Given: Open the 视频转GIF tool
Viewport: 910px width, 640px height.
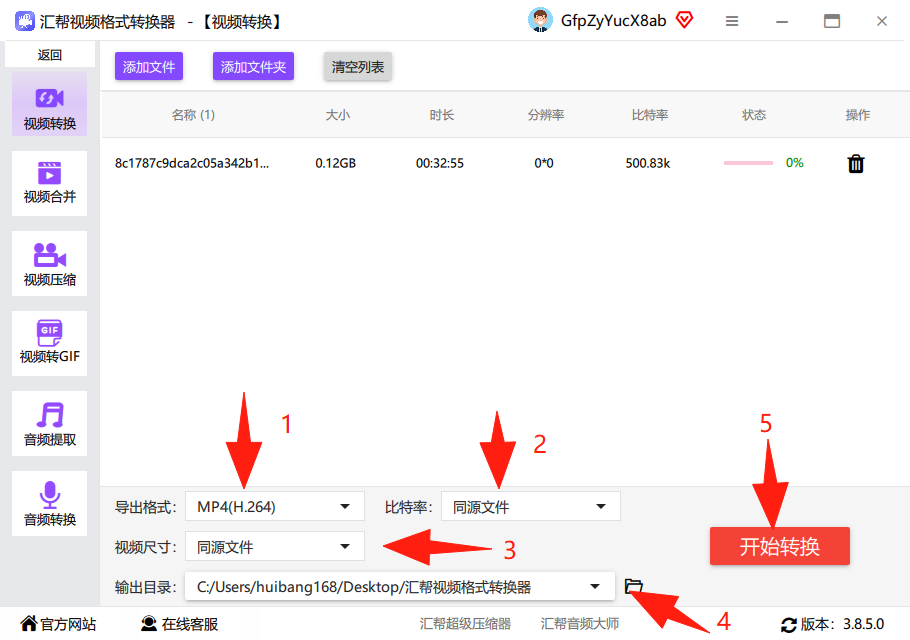Looking at the screenshot, I should [49, 343].
